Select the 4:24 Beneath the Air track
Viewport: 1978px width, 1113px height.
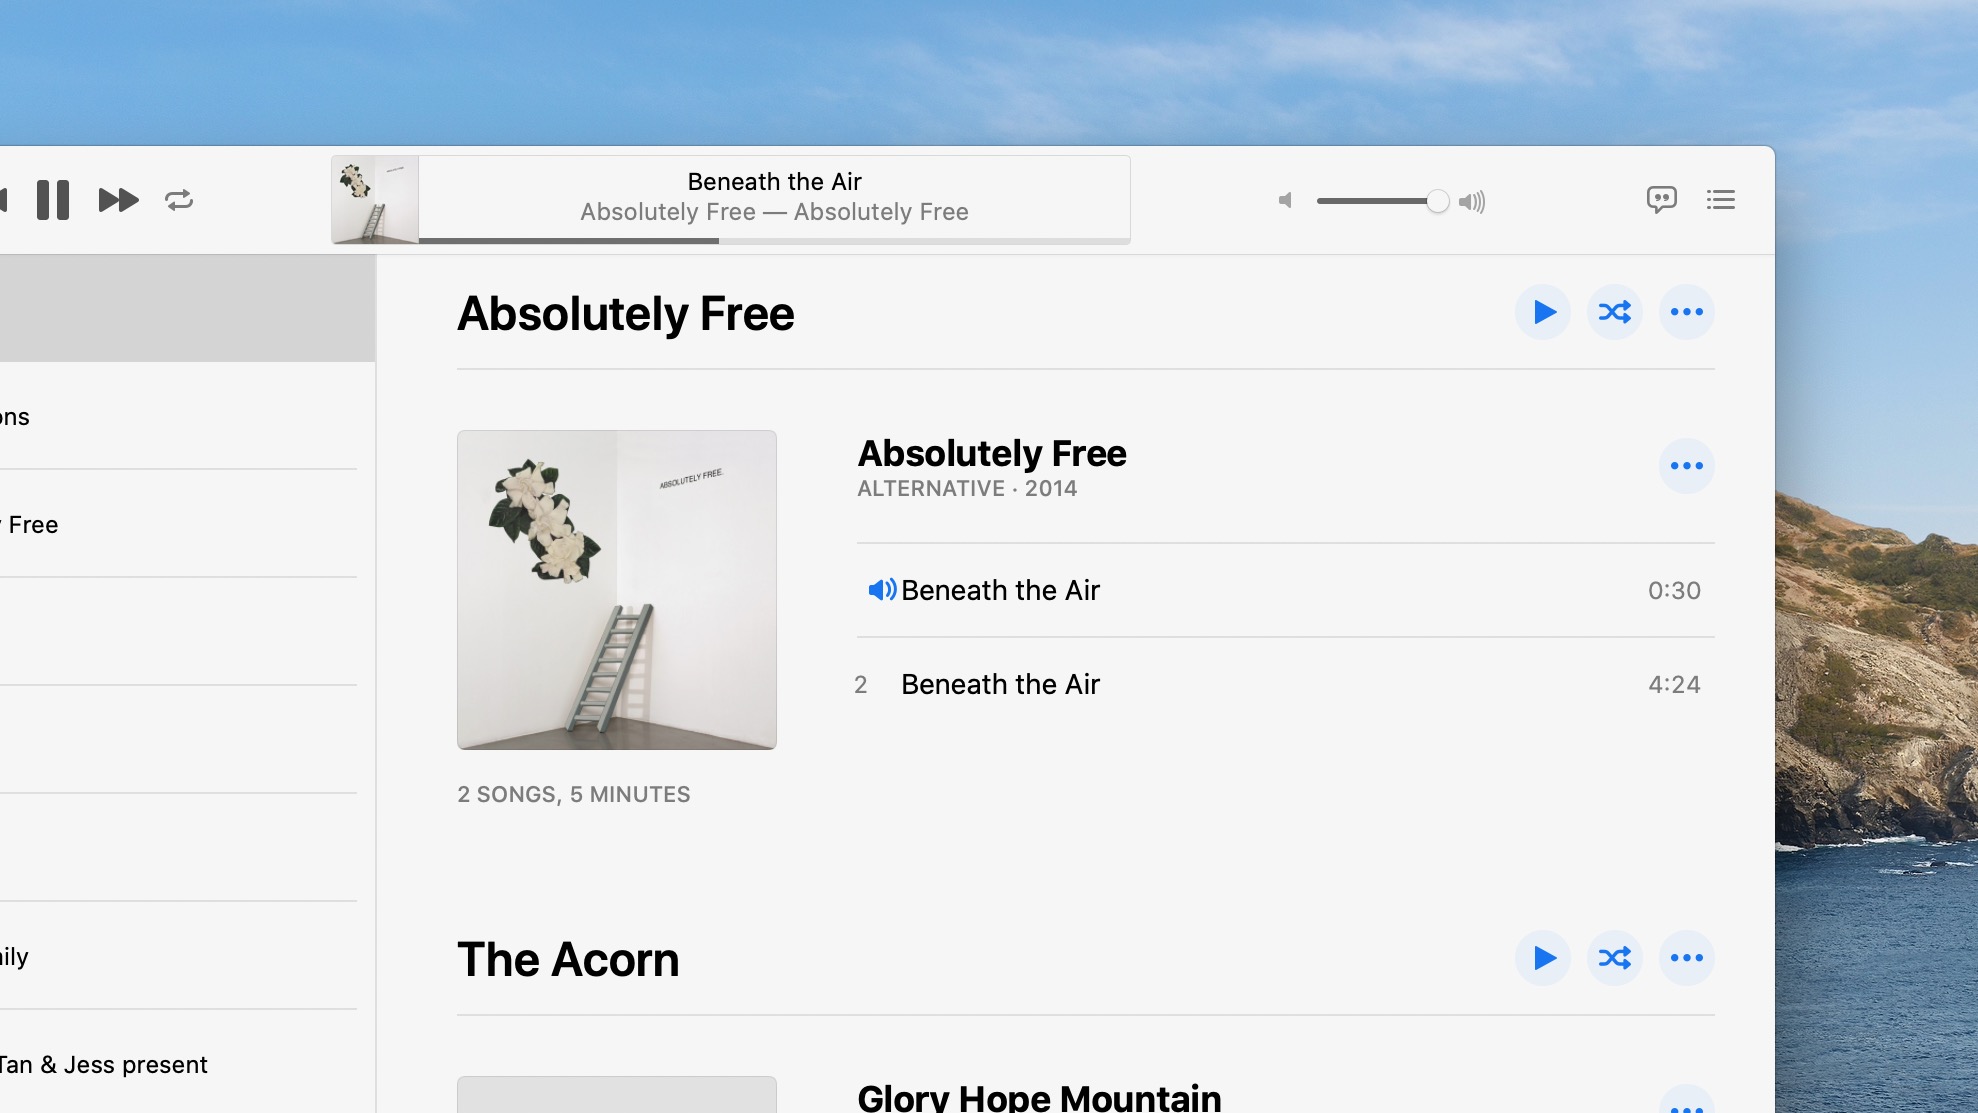(1286, 685)
